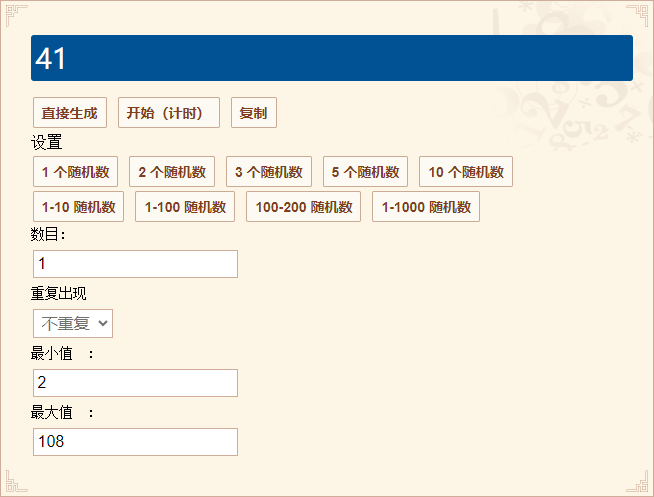Viewport: 654px width, 497px height.
Task: Focus the 数目 count input field
Action: (x=136, y=264)
